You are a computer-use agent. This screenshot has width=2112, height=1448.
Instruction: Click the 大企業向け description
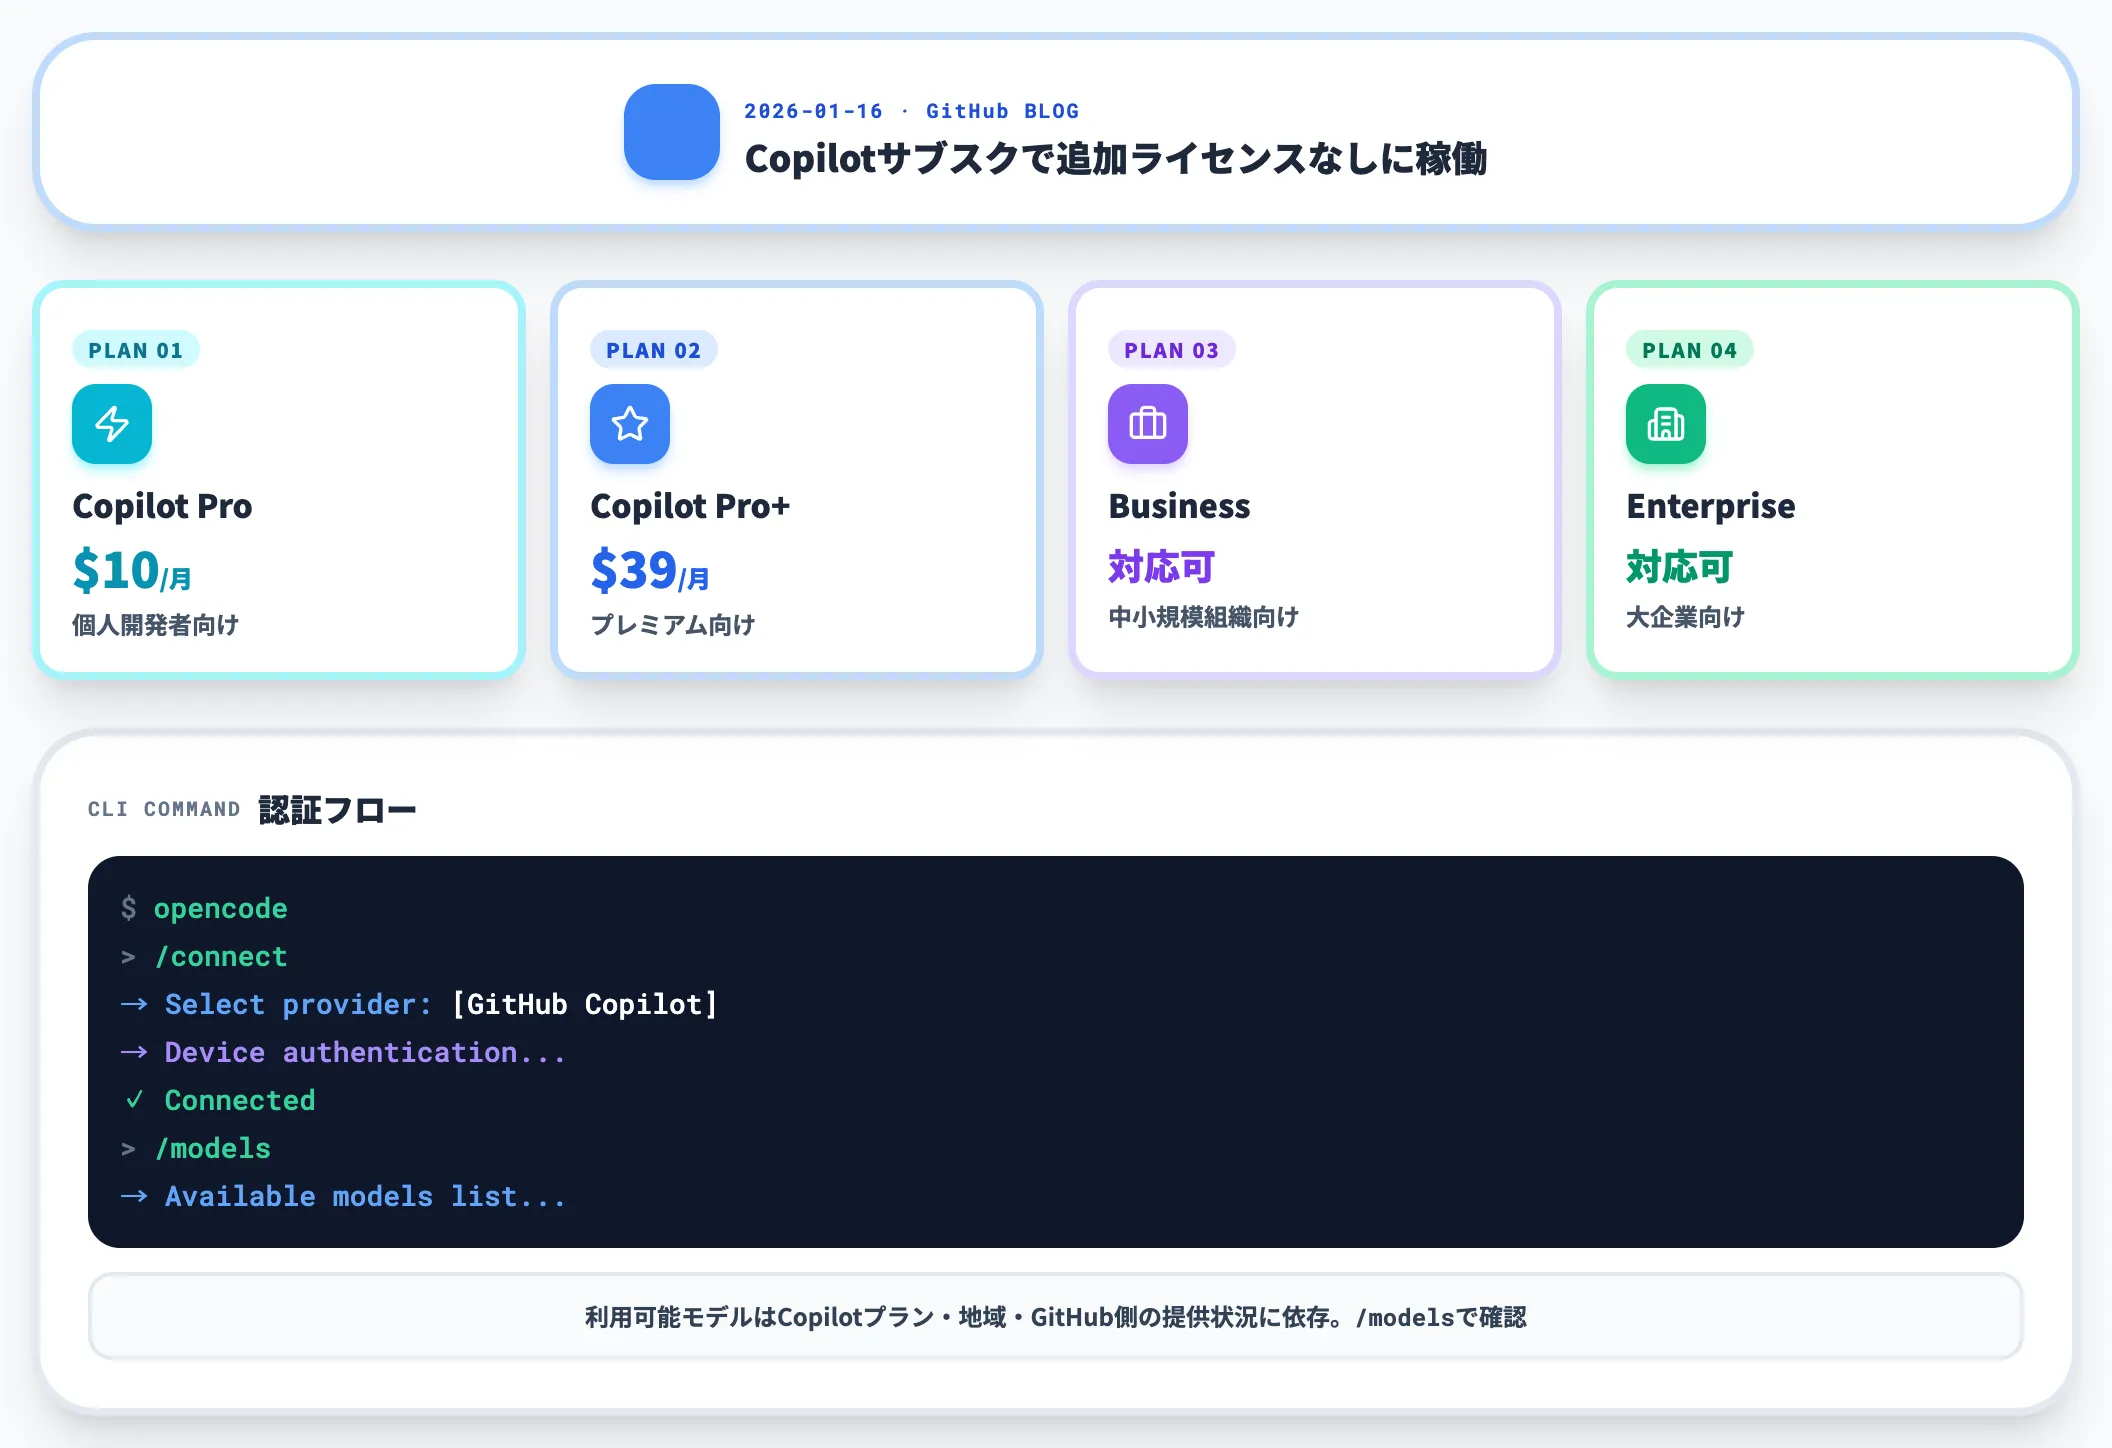1685,617
